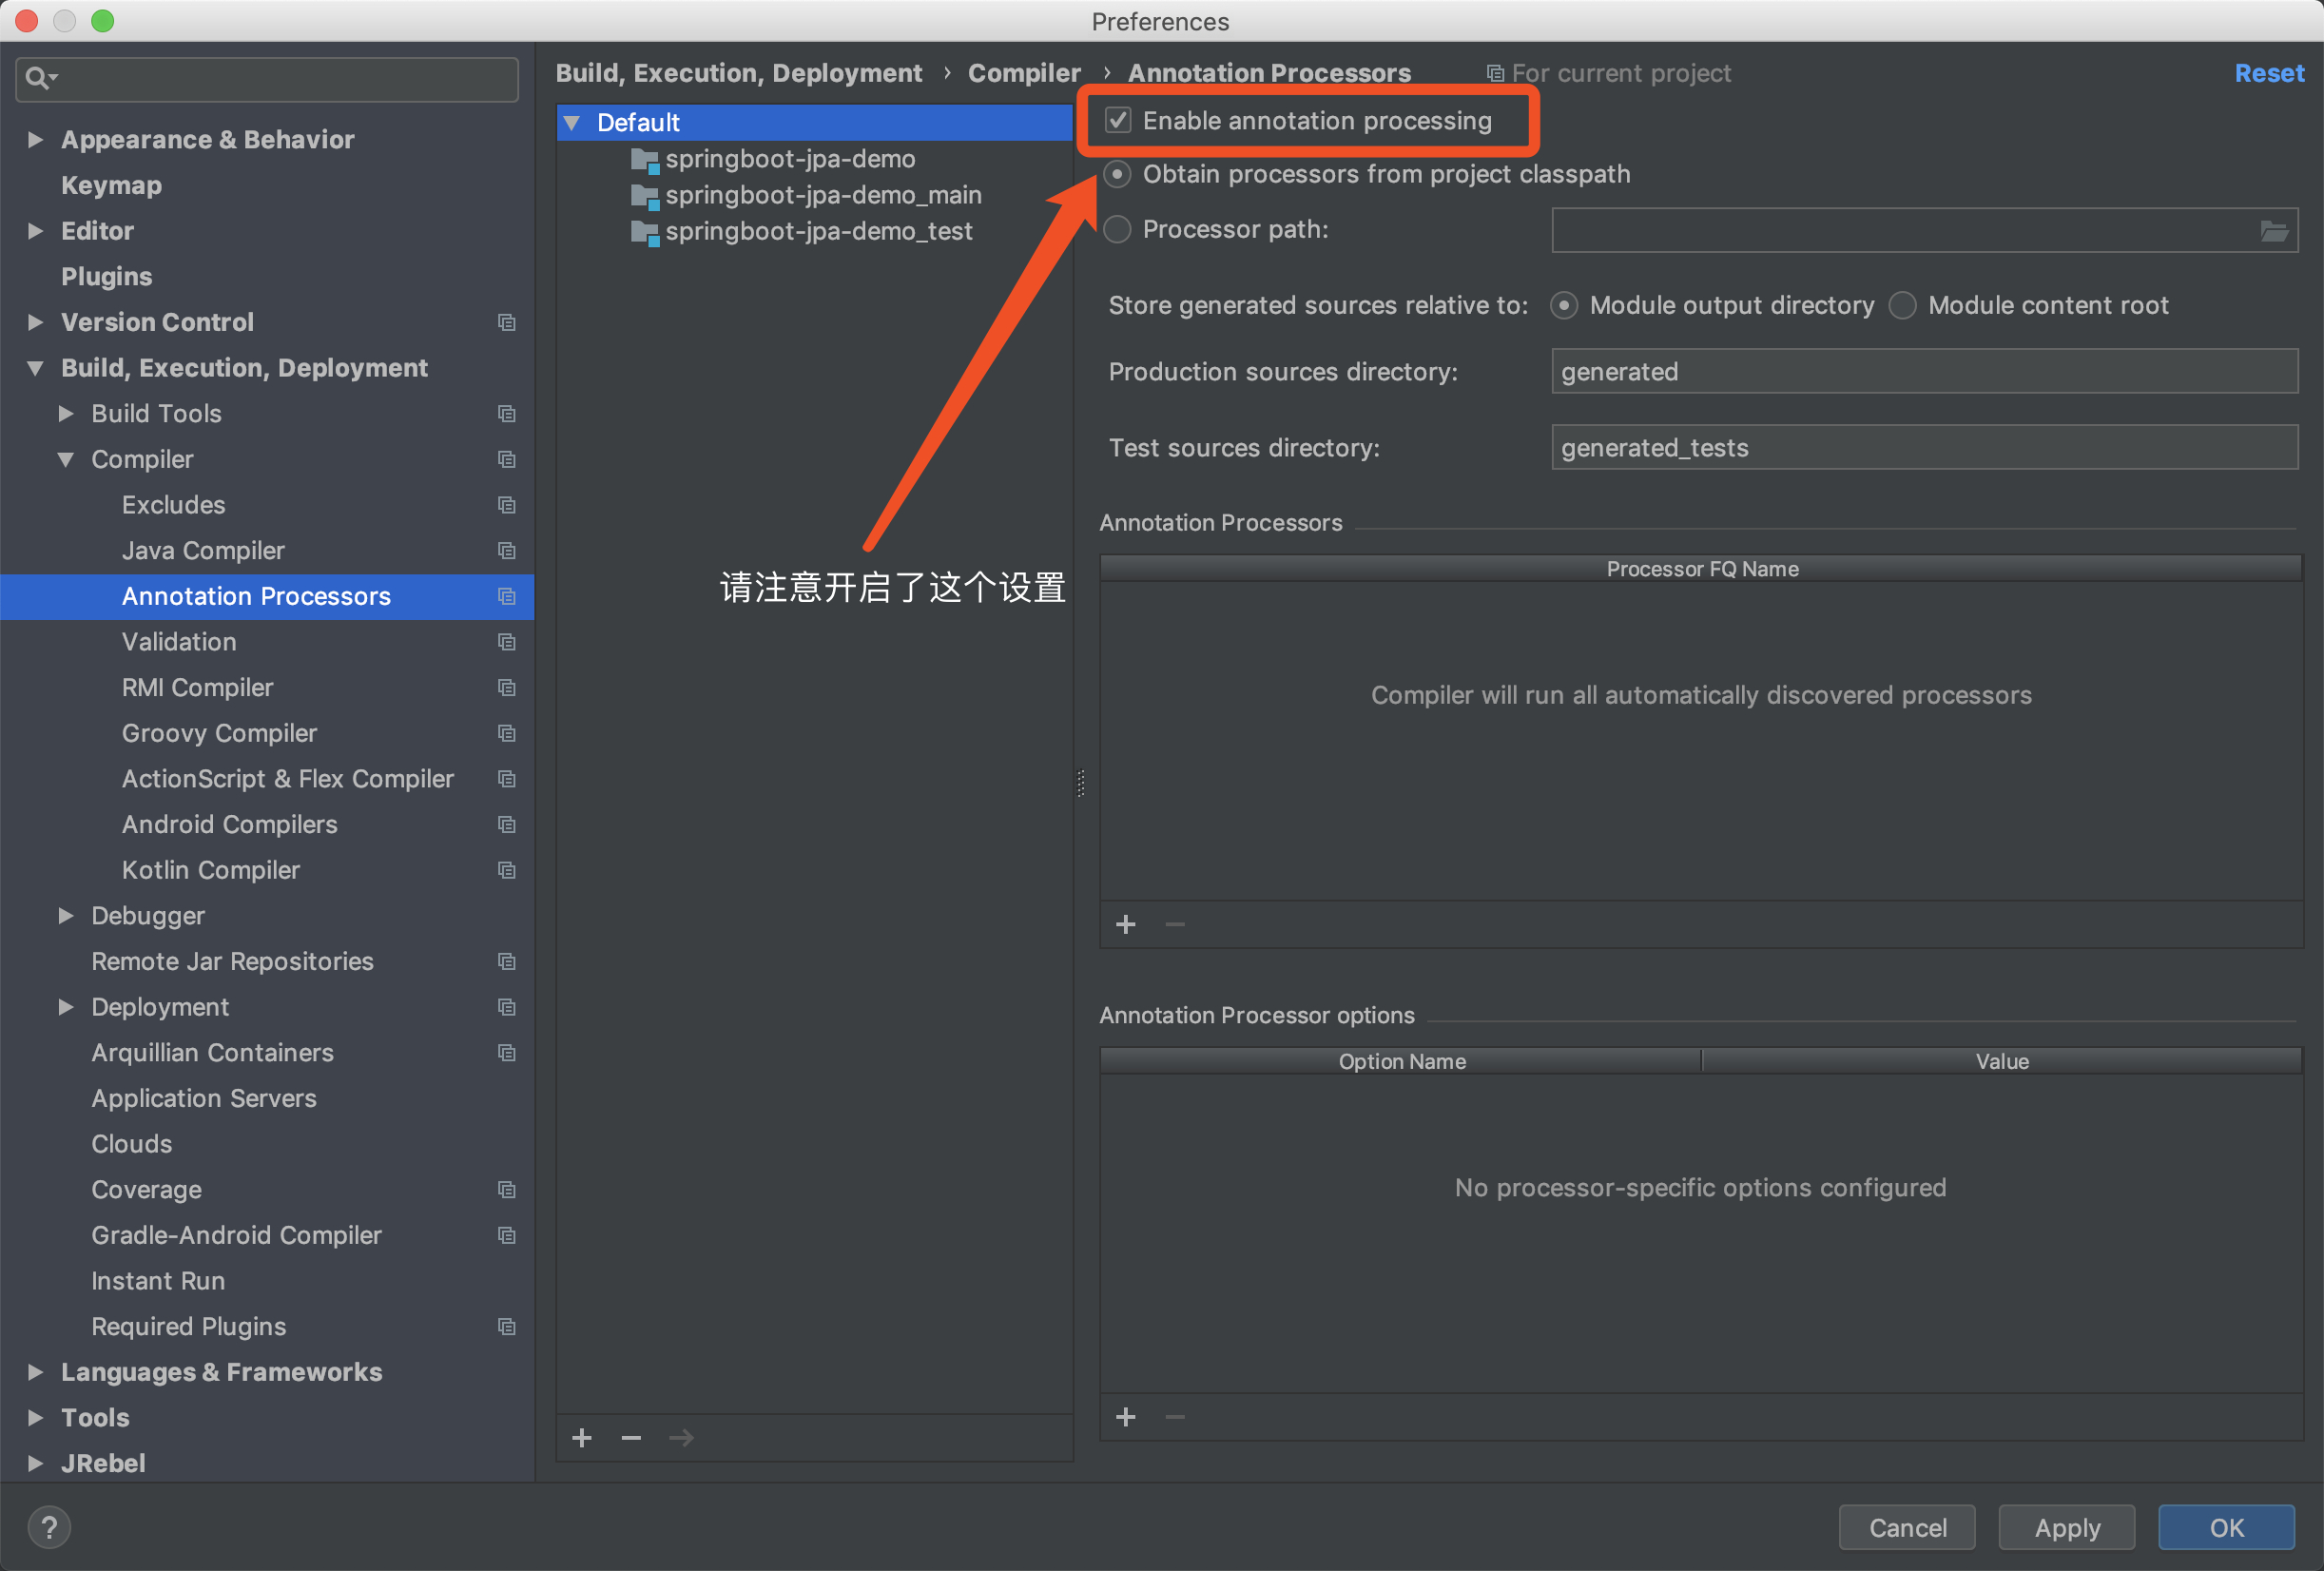Click the Reset link
Viewport: 2324px width, 1571px height.
(x=2268, y=73)
